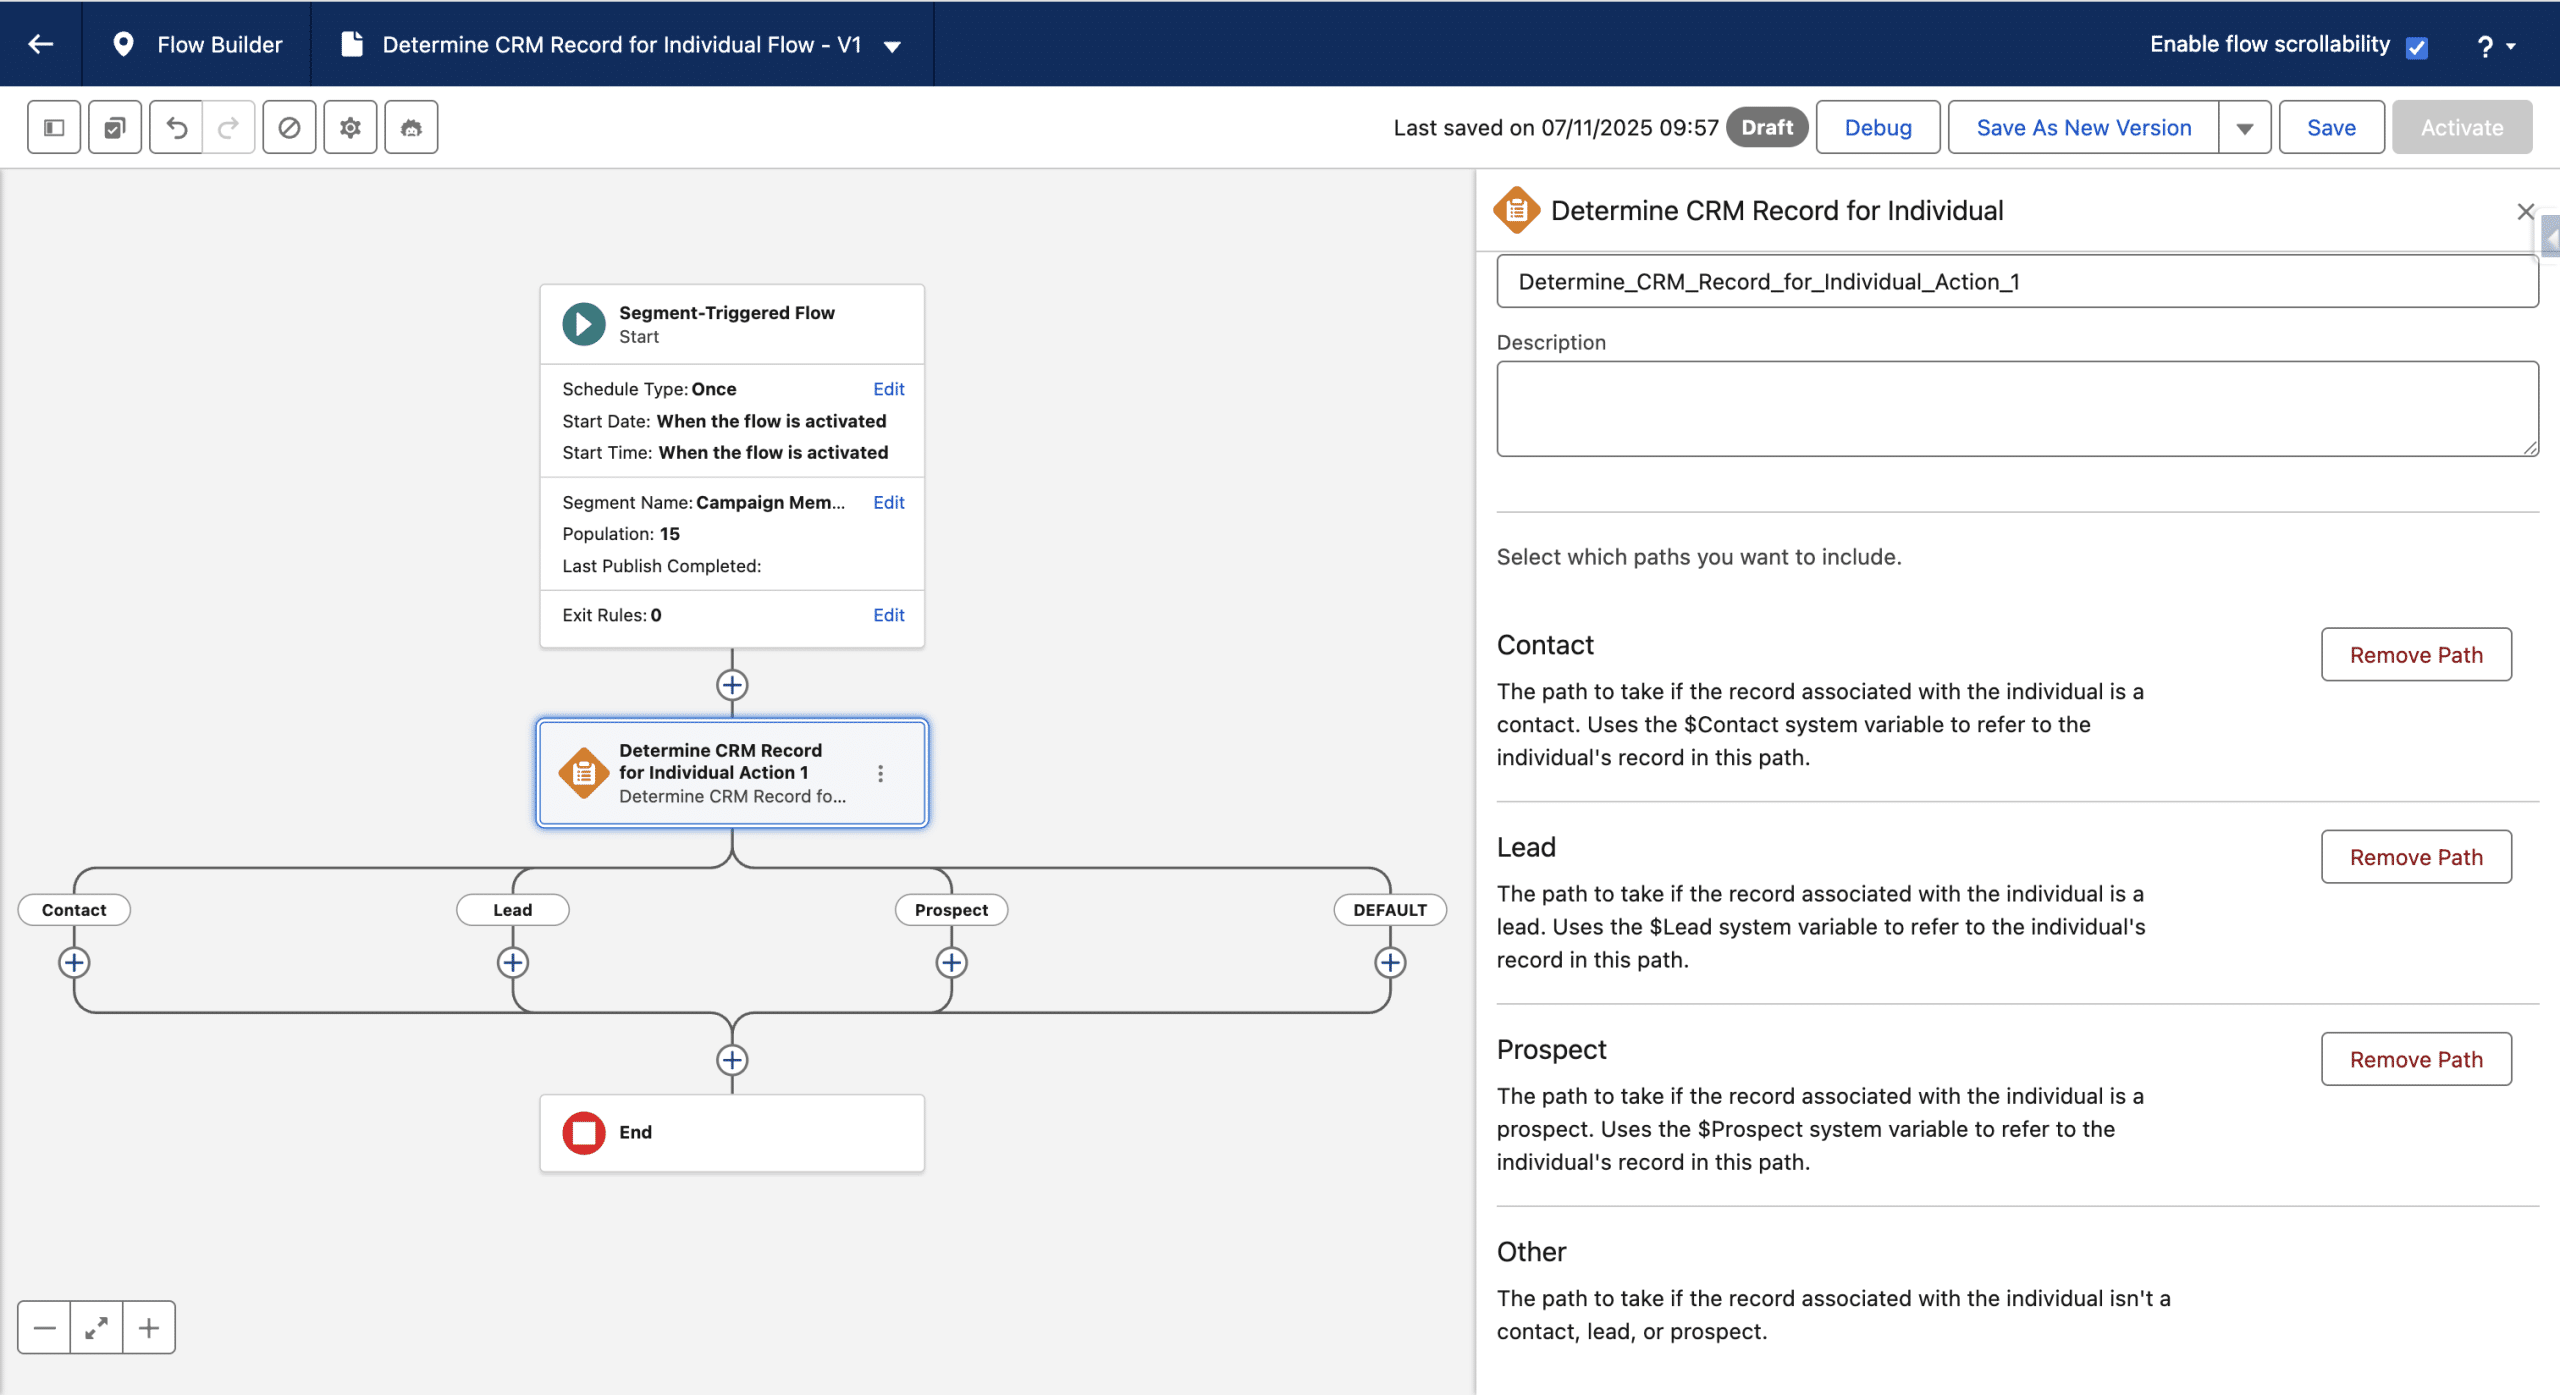Open the action element's three-dot menu
2560x1395 pixels.
tap(880, 773)
